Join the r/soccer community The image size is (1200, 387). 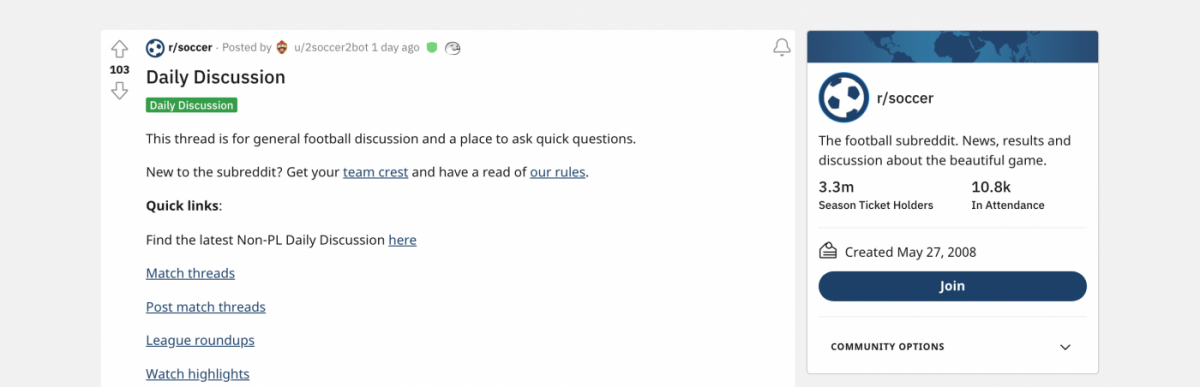click(x=952, y=286)
